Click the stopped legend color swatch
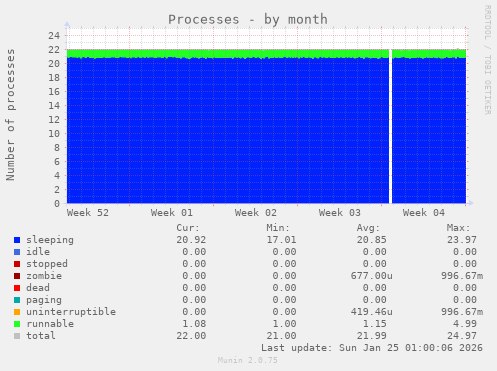 [17, 264]
